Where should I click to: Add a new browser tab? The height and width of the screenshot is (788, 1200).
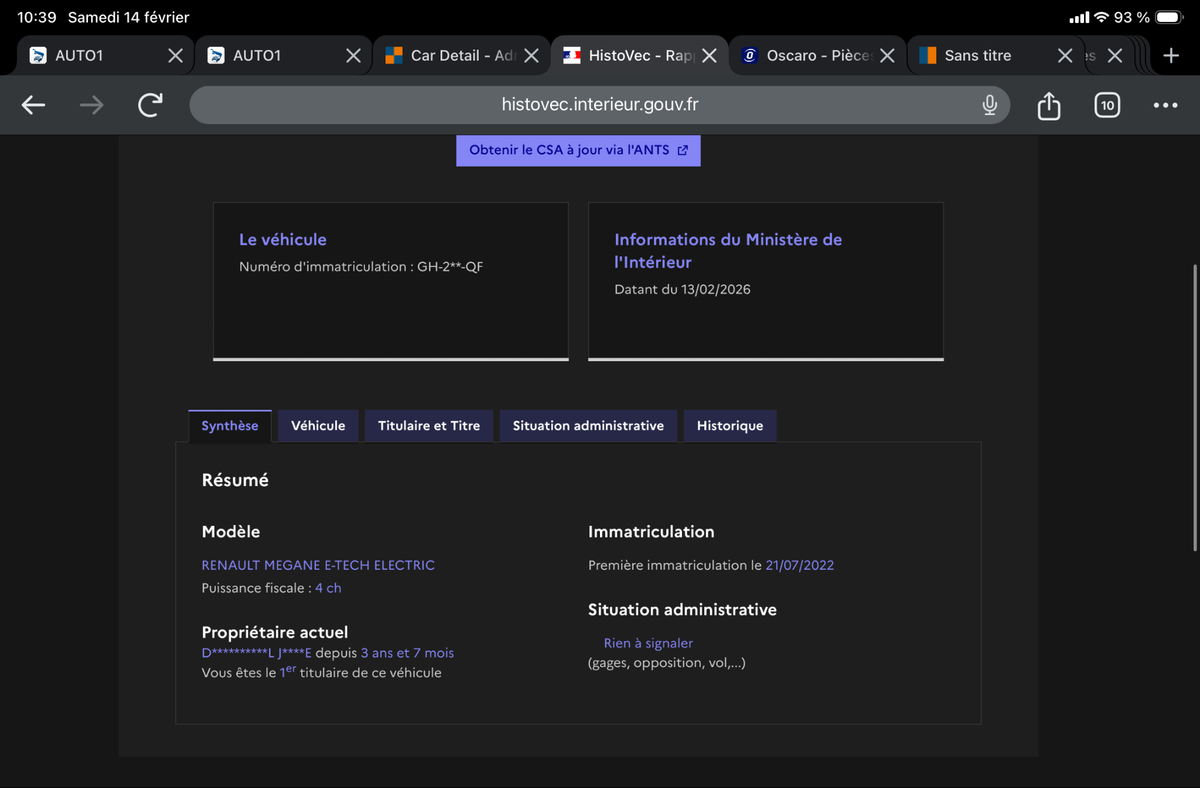1171,56
